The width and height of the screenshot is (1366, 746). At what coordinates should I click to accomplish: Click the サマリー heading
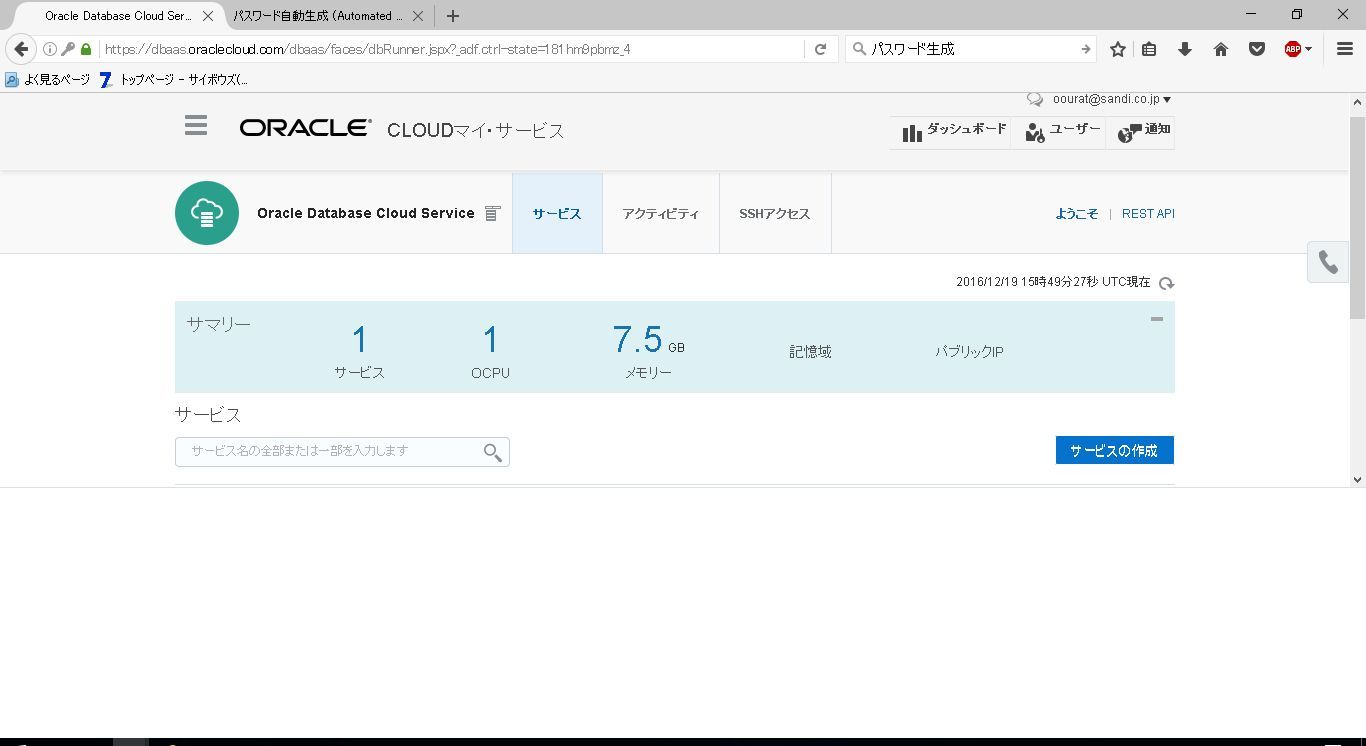coord(218,324)
